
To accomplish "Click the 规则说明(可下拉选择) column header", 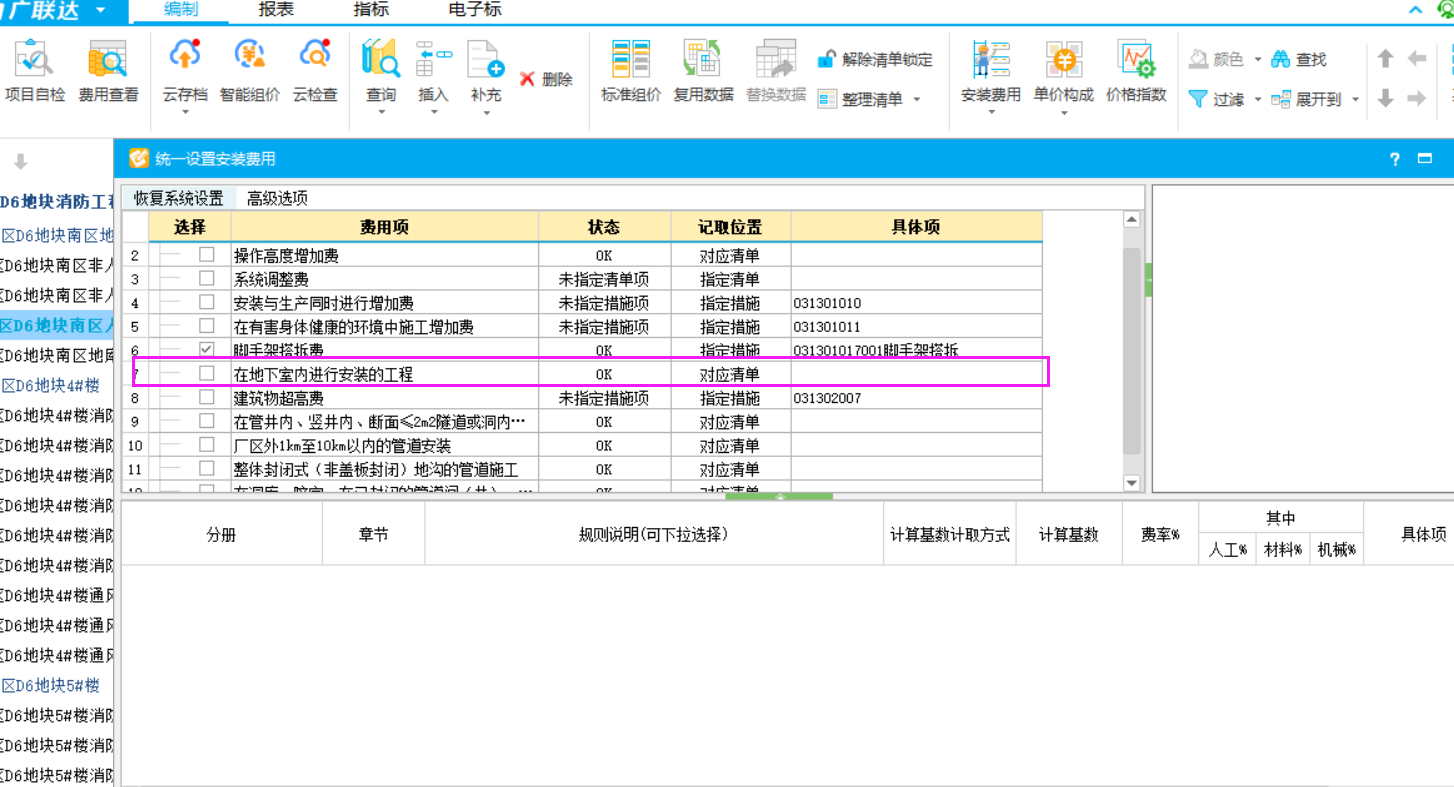I will 653,534.
